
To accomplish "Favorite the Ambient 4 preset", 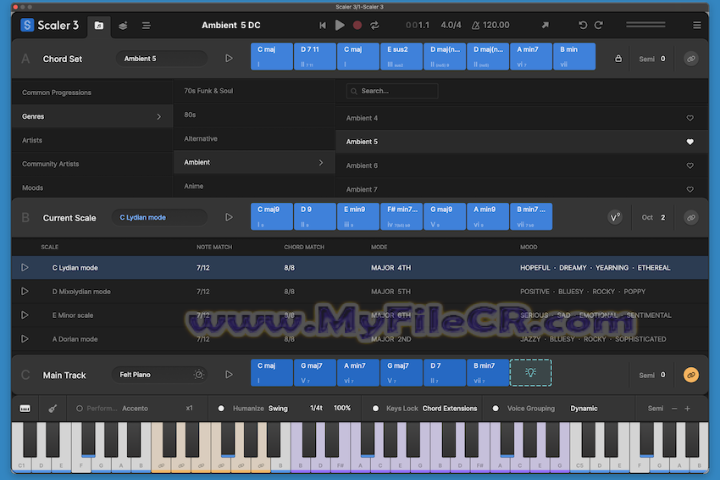I will tap(690, 118).
